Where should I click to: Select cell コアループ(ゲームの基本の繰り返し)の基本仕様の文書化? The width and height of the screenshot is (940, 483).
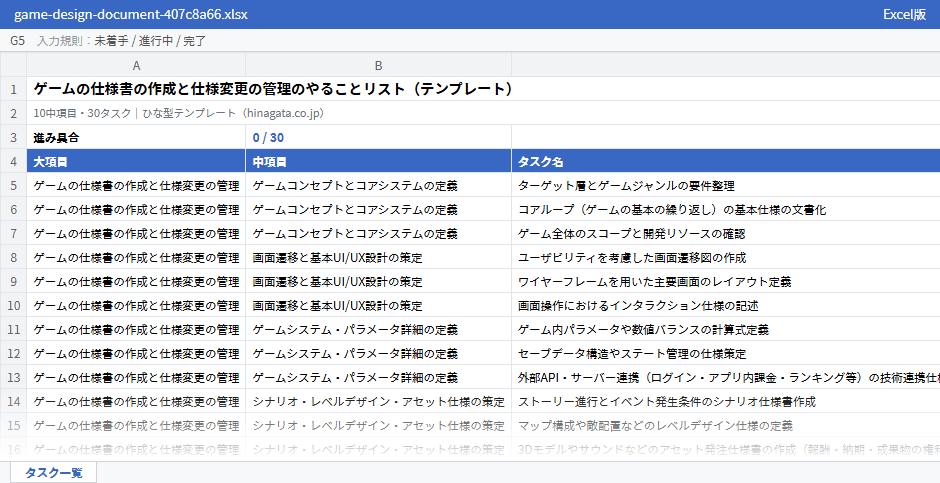click(x=725, y=210)
